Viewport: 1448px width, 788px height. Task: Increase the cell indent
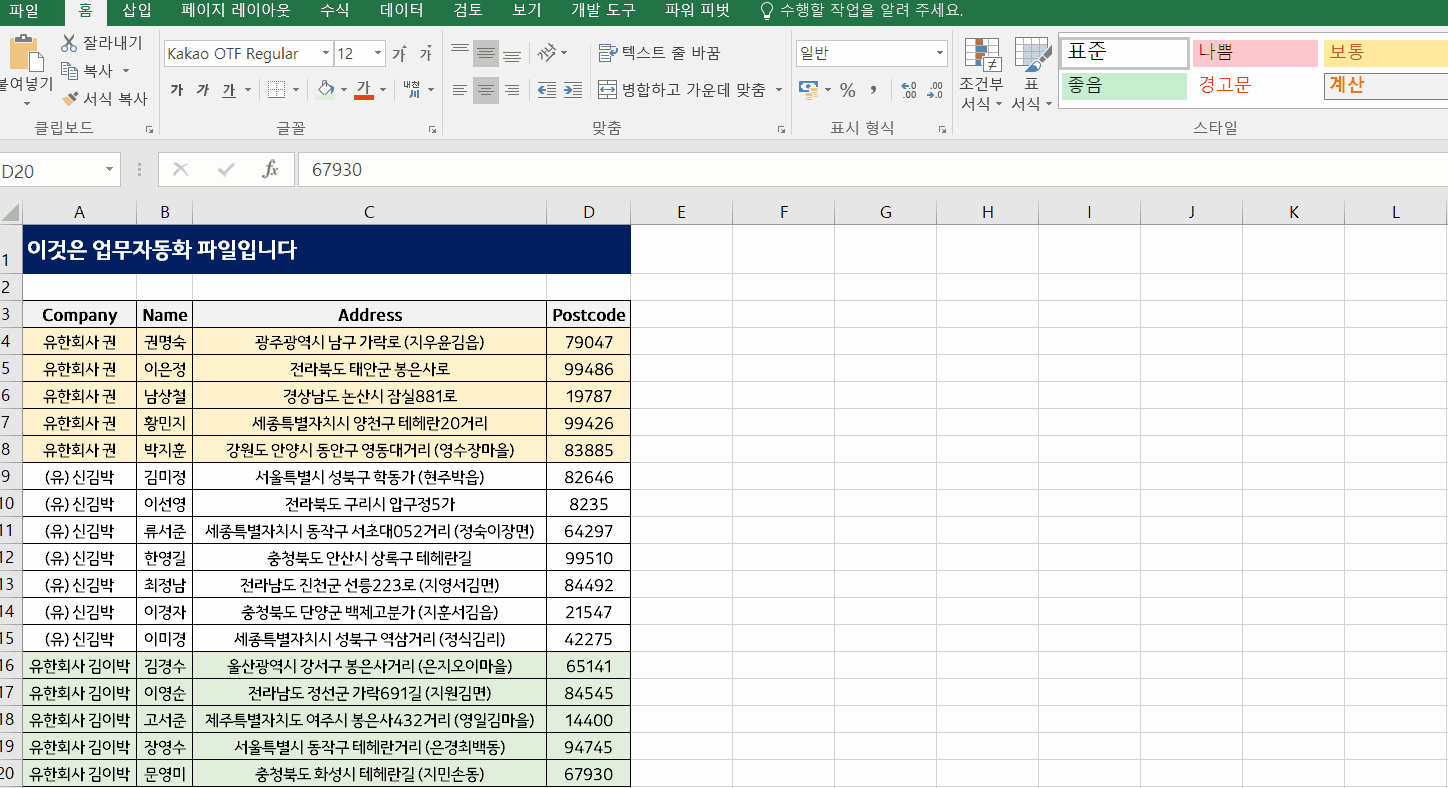click(573, 90)
